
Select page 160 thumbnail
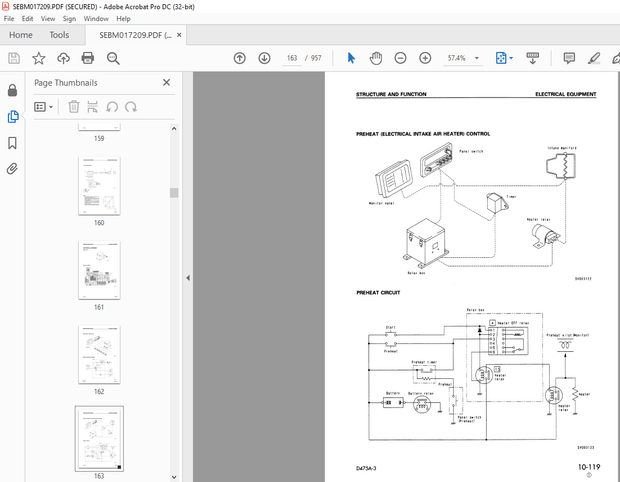99,186
